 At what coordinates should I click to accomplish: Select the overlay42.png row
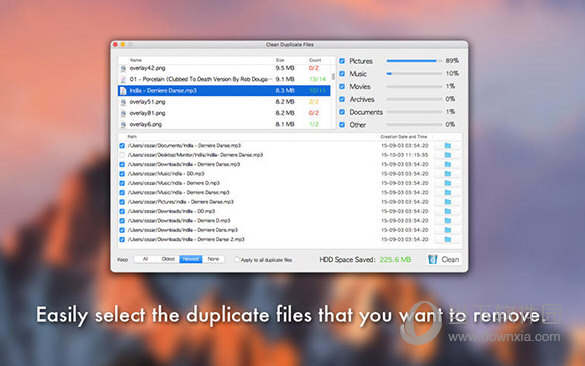pos(224,68)
